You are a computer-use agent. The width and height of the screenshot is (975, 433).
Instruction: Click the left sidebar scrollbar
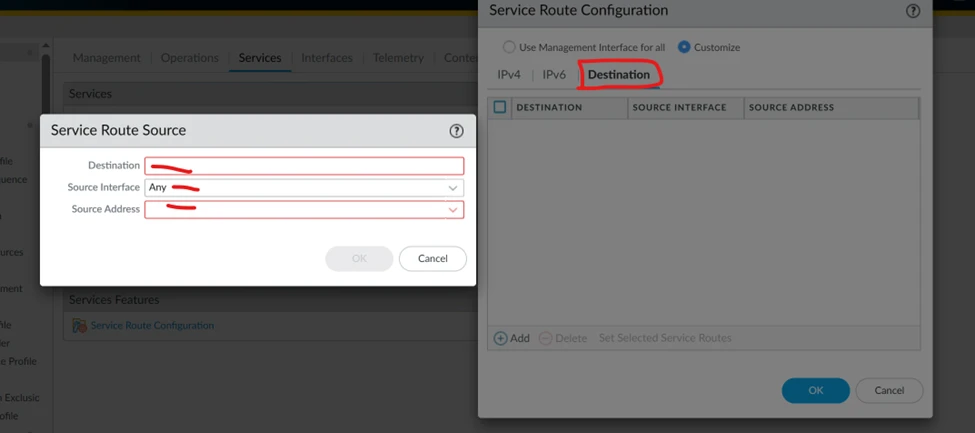(45, 84)
